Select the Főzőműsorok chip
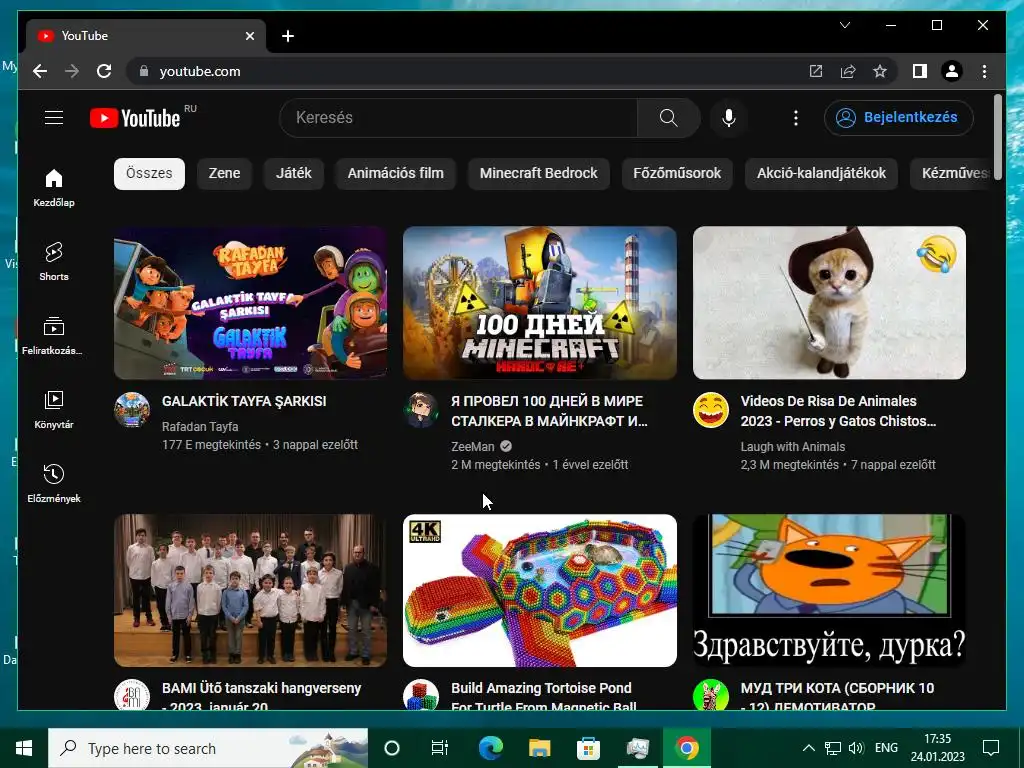 pos(677,173)
